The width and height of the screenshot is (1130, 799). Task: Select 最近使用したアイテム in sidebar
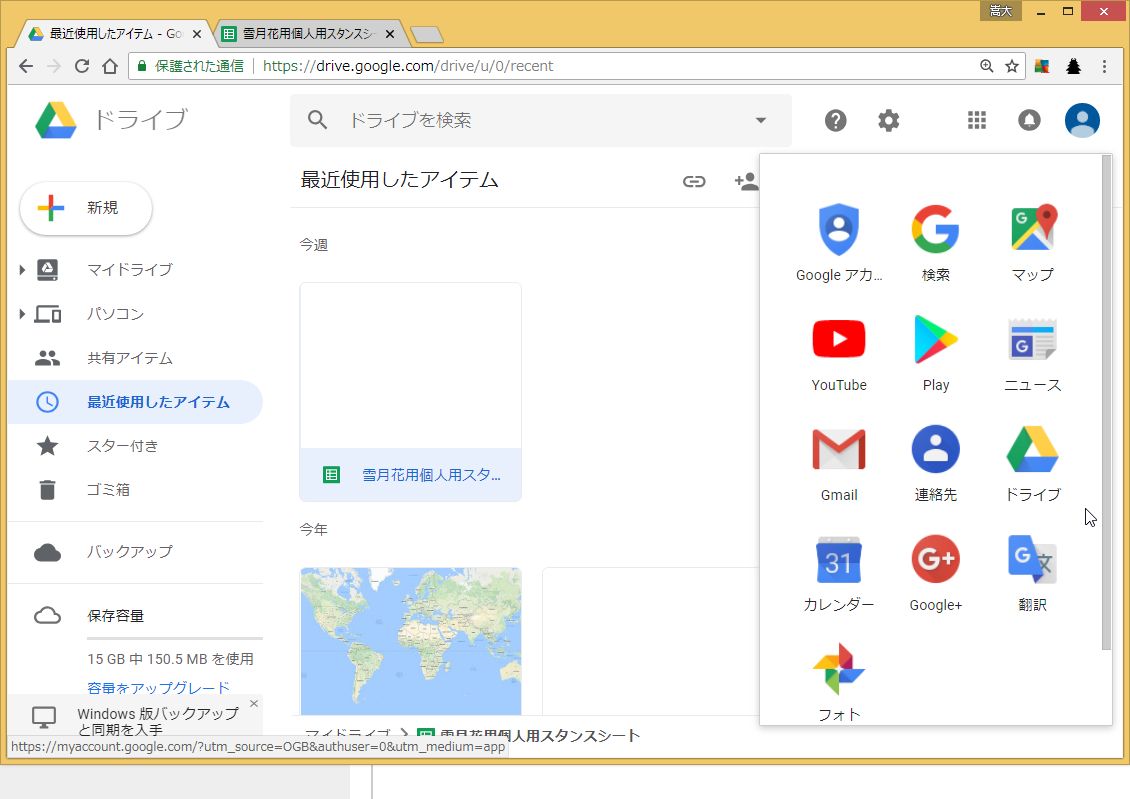pos(135,402)
